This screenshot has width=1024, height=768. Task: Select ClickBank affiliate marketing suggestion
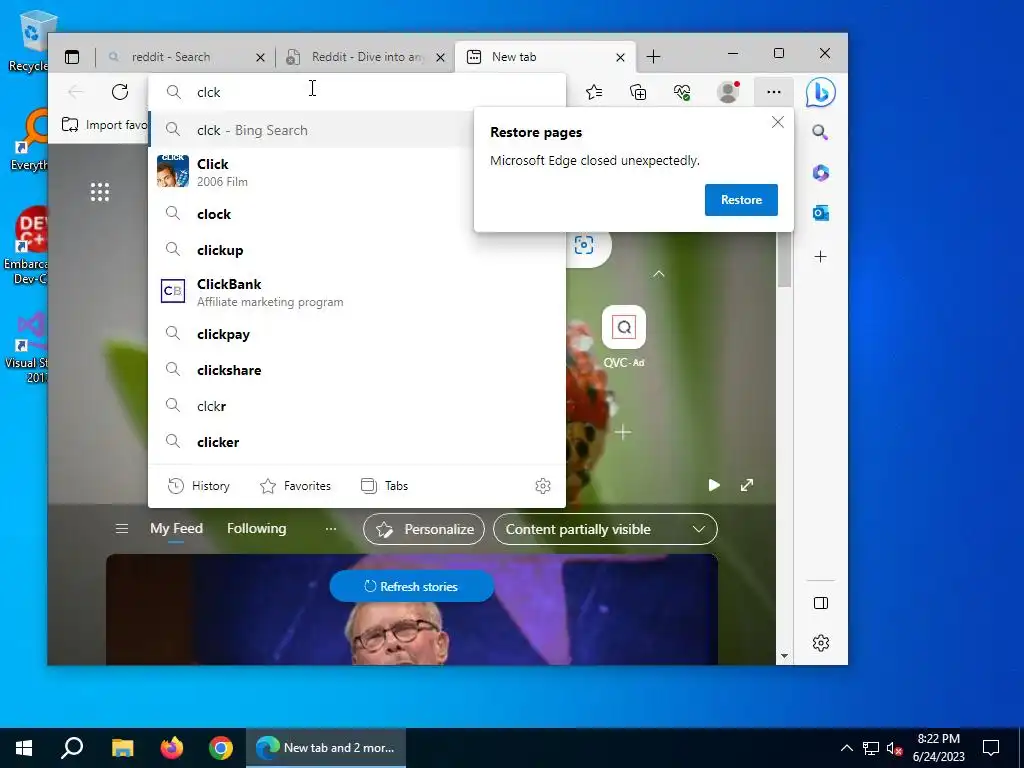coord(357,292)
